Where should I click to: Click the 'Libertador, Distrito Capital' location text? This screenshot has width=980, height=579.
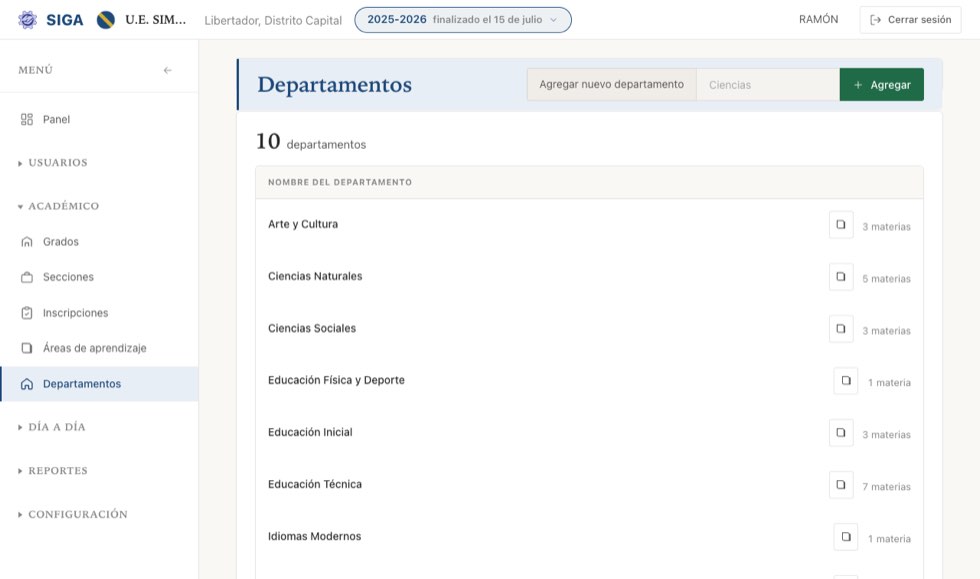273,21
